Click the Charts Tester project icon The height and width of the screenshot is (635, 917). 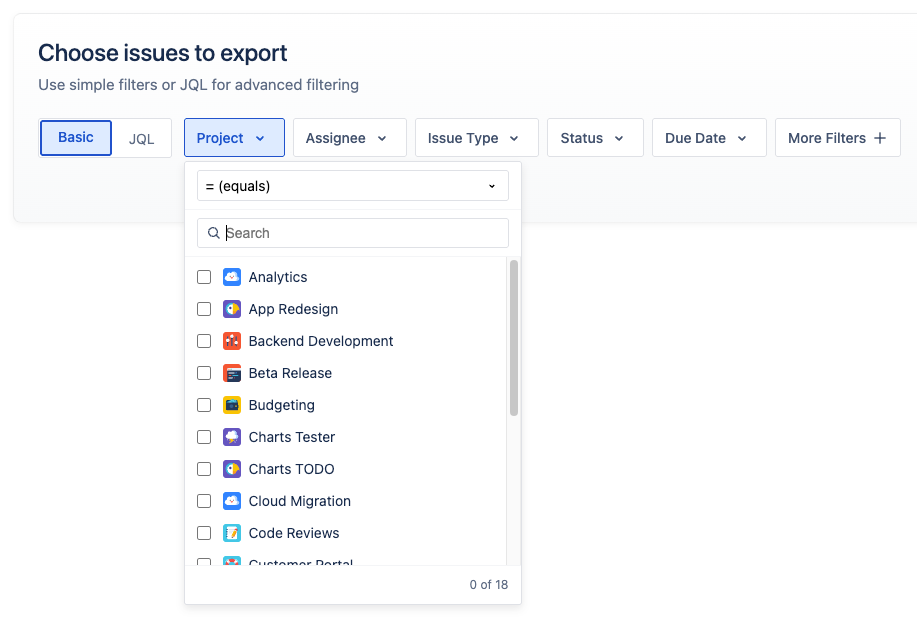pos(232,437)
